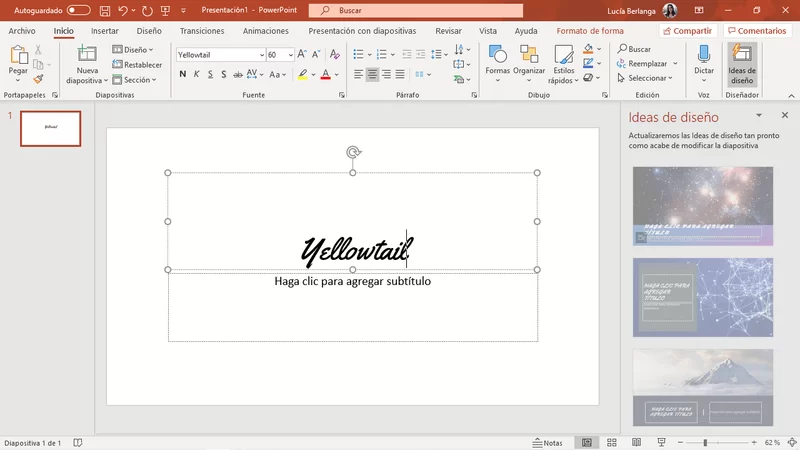The width and height of the screenshot is (800, 450).
Task: Apply text shadow S icon
Action: click(x=223, y=74)
